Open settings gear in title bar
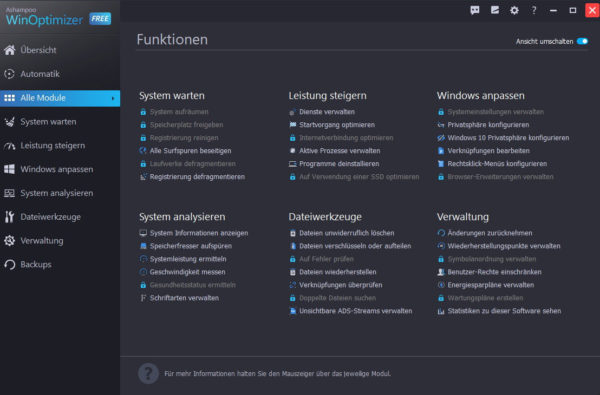Viewport: 600px width, 395px height. [x=514, y=10]
